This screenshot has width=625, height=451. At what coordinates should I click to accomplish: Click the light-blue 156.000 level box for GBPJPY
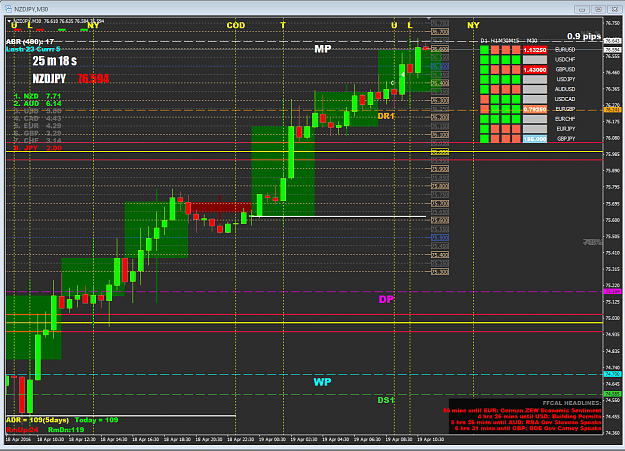tap(535, 139)
